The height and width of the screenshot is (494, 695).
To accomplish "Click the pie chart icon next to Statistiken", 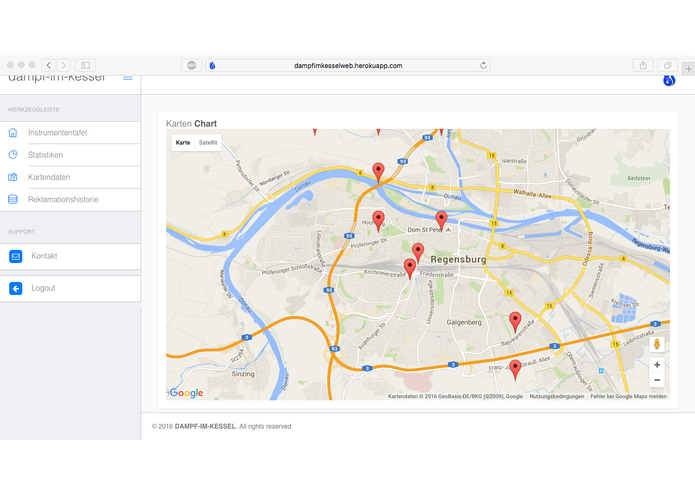I will click(13, 155).
